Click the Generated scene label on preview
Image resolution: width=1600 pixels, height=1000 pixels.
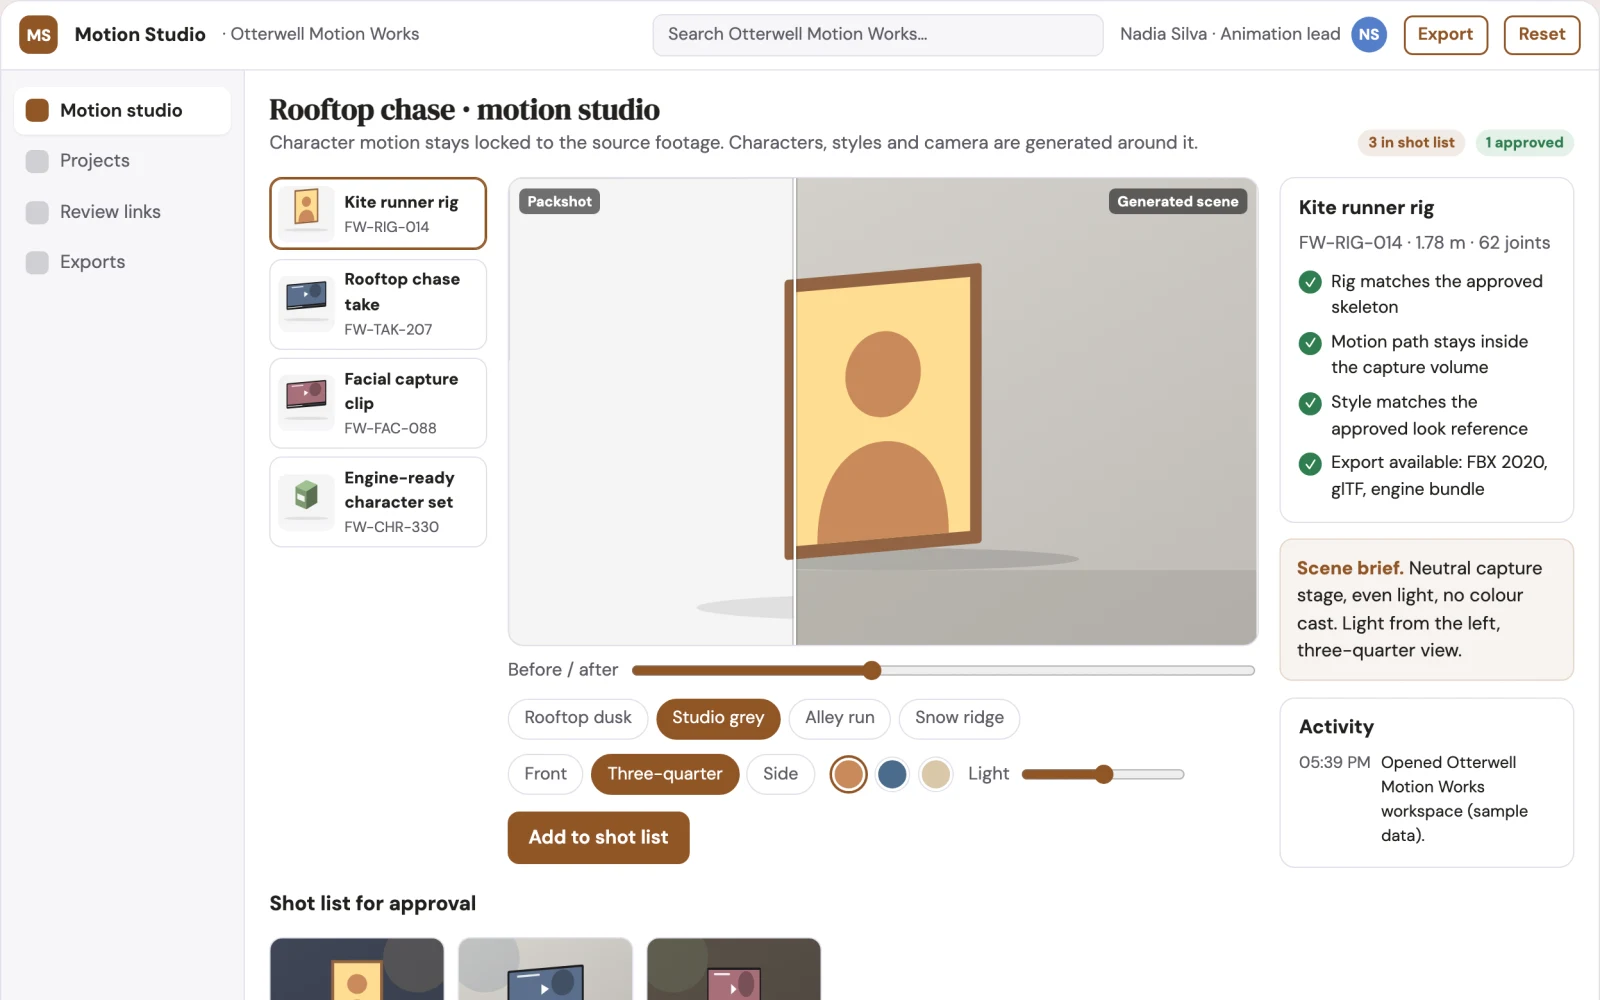click(1177, 202)
